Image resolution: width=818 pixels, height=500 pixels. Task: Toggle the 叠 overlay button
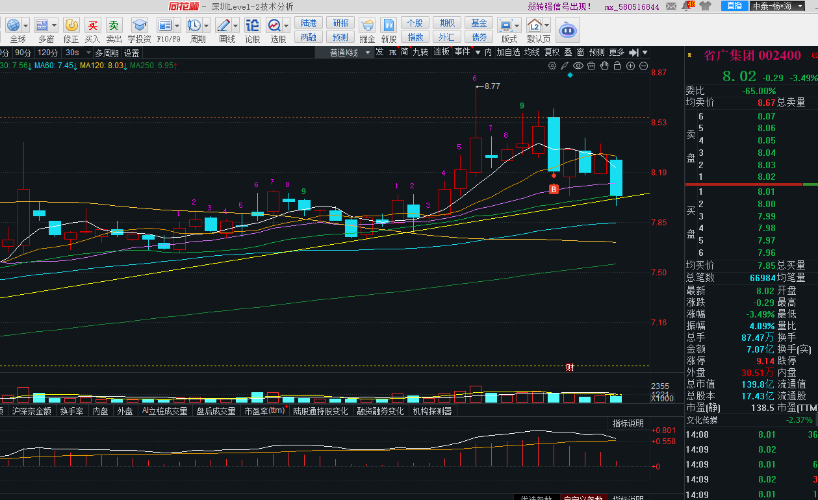tap(568, 52)
